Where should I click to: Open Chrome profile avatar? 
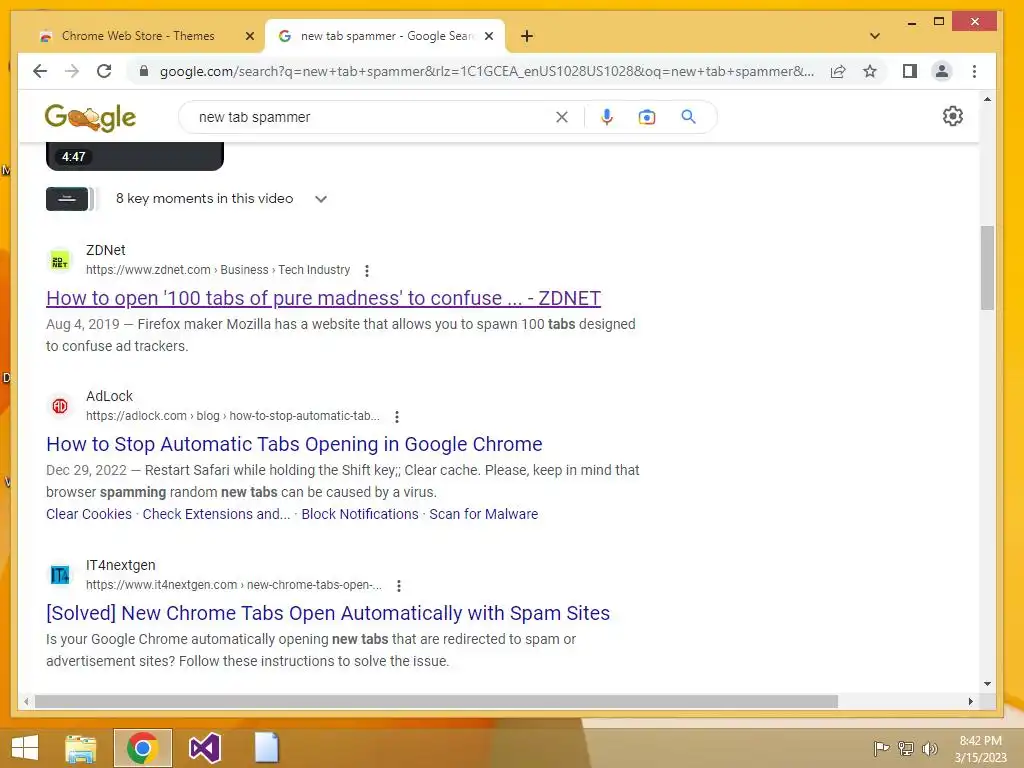[942, 71]
